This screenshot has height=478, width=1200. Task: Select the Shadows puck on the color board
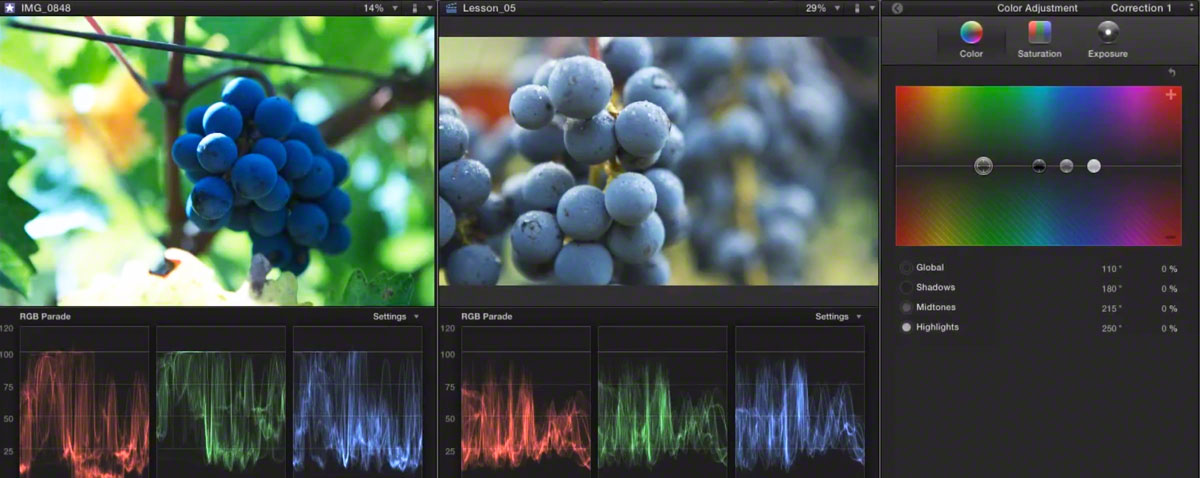[1039, 166]
